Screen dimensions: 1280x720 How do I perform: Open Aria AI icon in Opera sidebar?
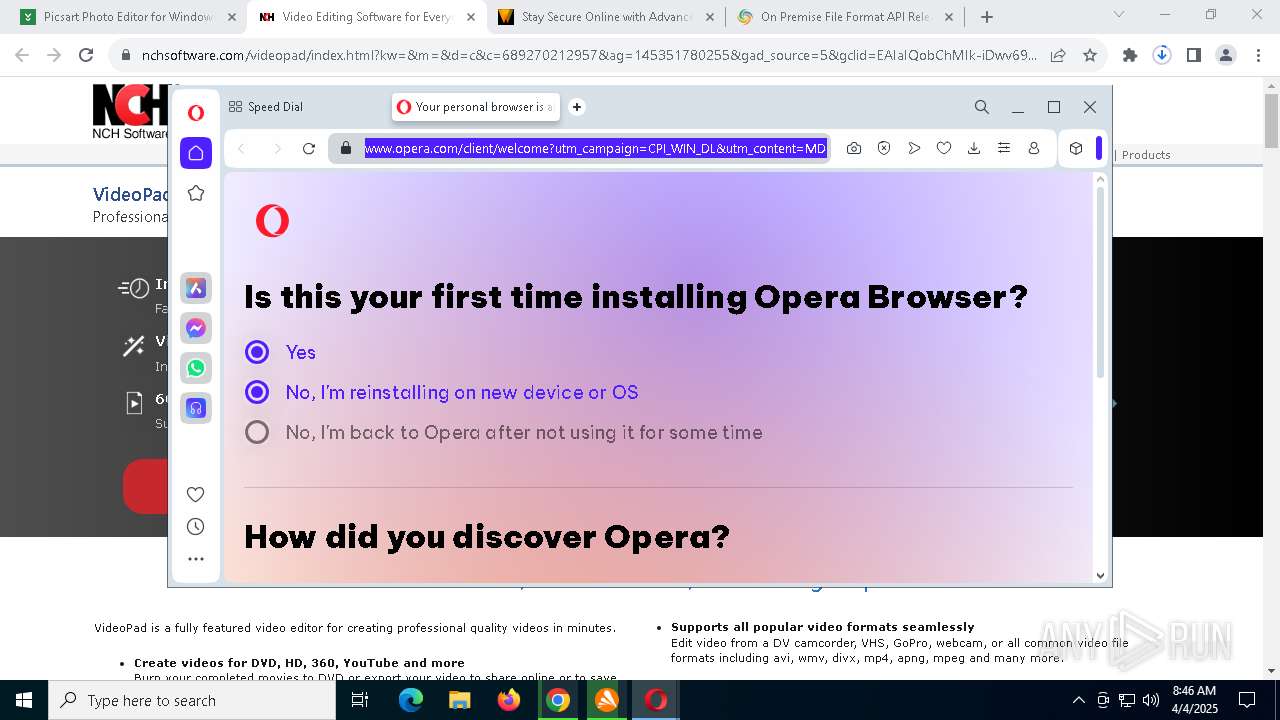click(196, 288)
